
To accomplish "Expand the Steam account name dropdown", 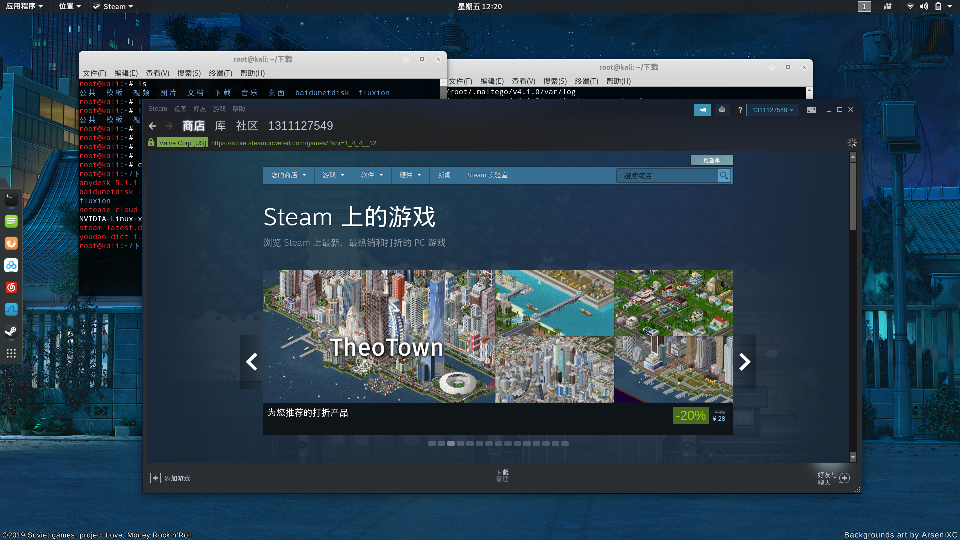I will 773,110.
